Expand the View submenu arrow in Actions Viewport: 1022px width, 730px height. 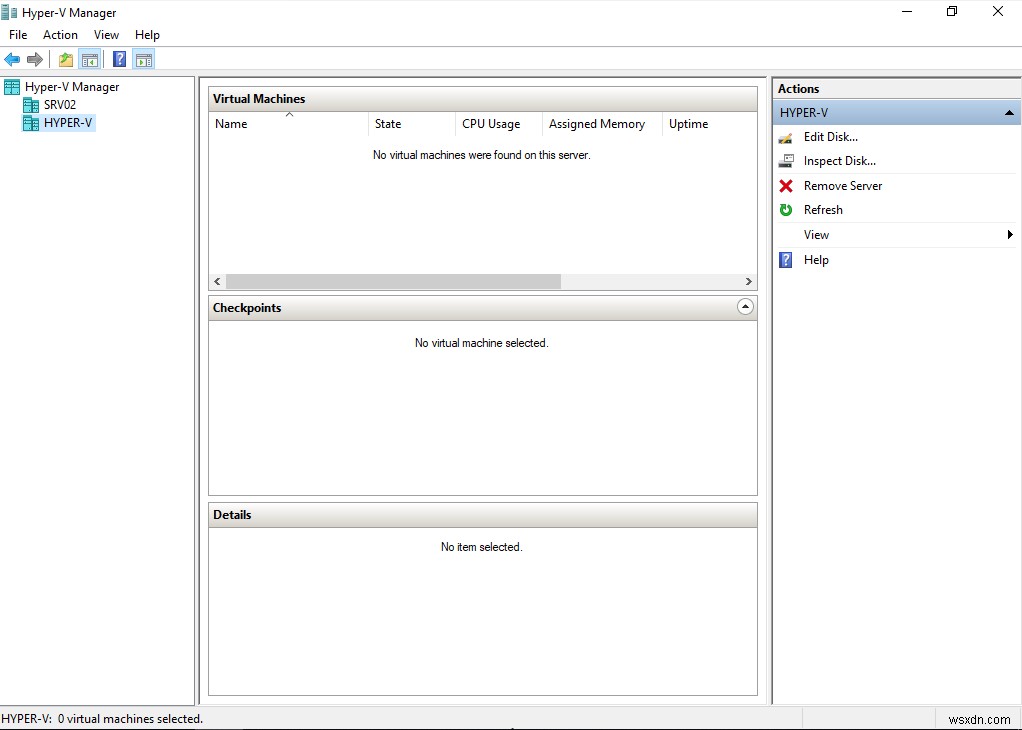click(1010, 235)
